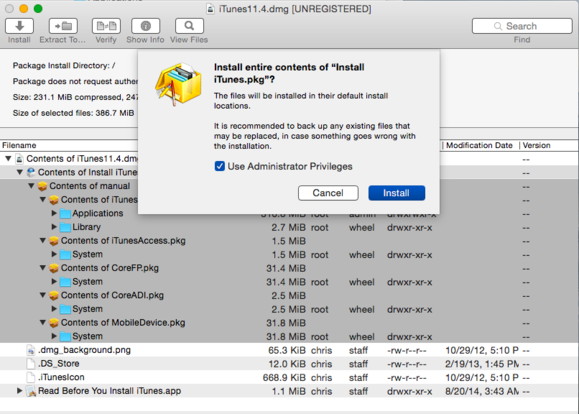Click the .dmg_background.png file icon

[x=31, y=350]
